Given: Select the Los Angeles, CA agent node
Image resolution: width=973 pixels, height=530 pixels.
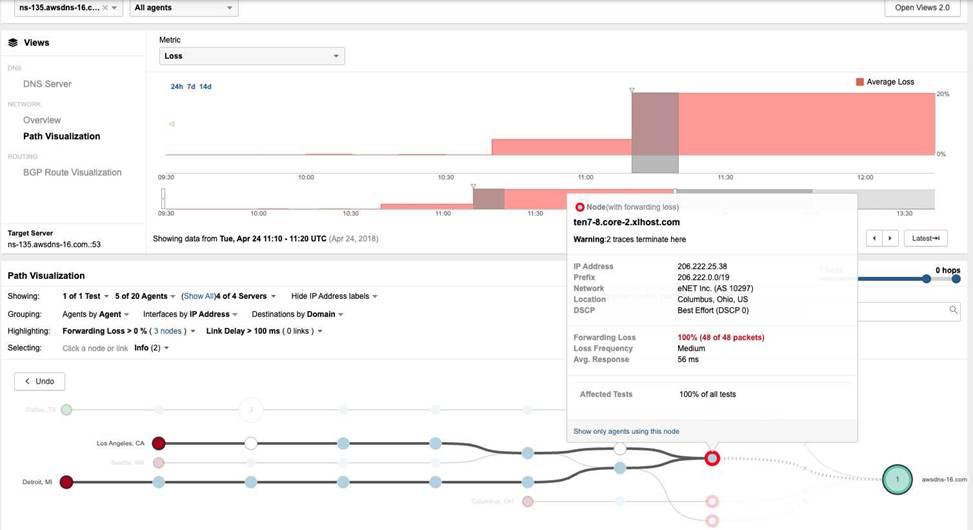Looking at the screenshot, I should 158,443.
